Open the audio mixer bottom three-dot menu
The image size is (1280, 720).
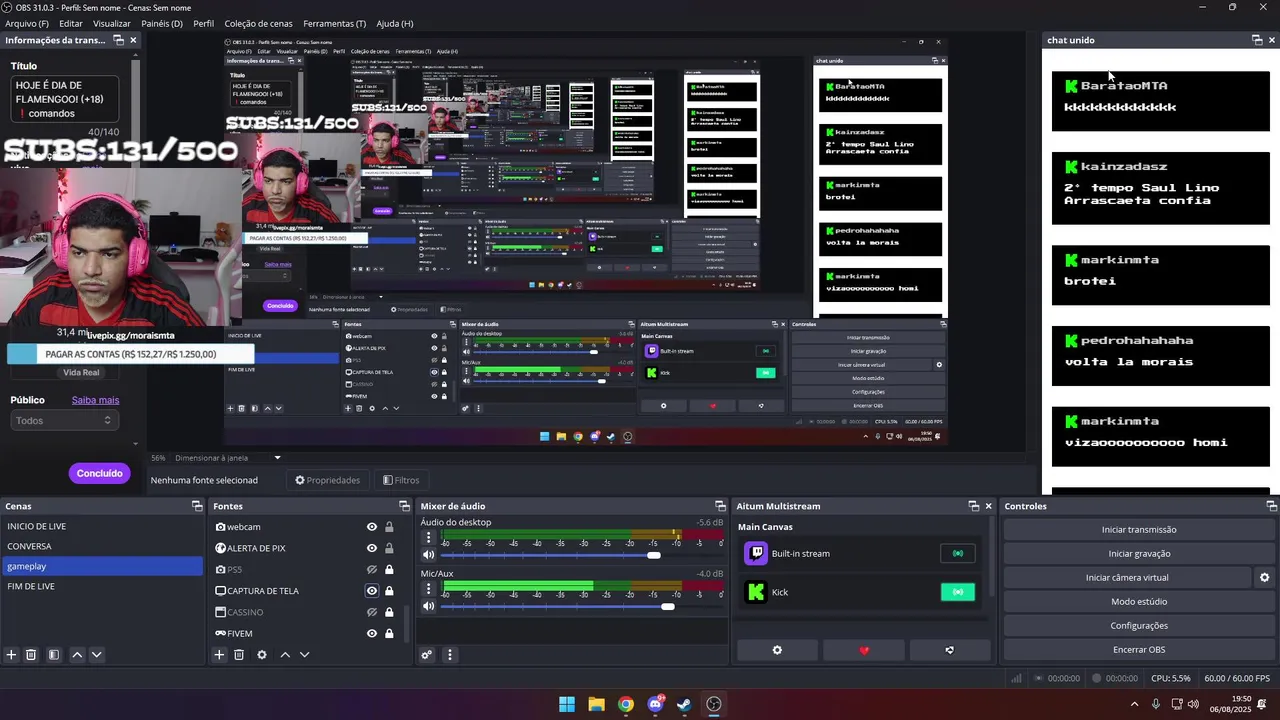(449, 655)
